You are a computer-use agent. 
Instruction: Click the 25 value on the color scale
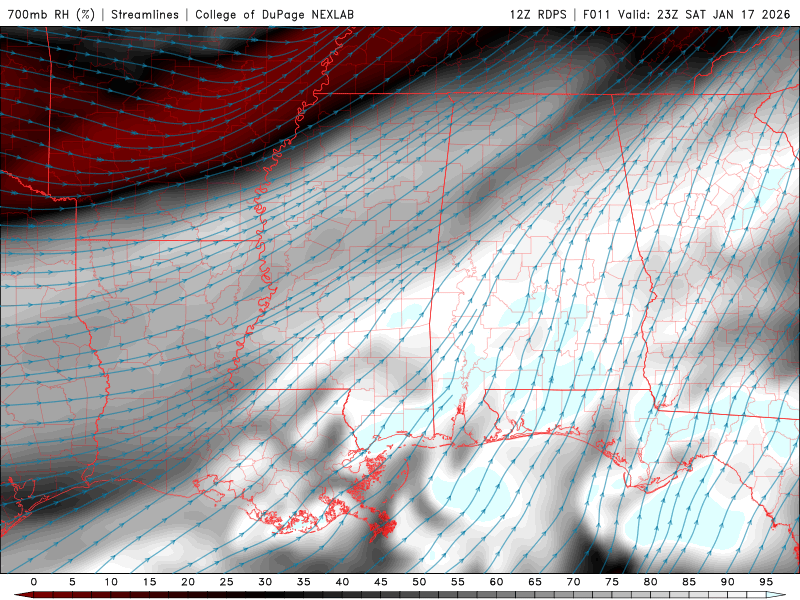click(x=227, y=582)
